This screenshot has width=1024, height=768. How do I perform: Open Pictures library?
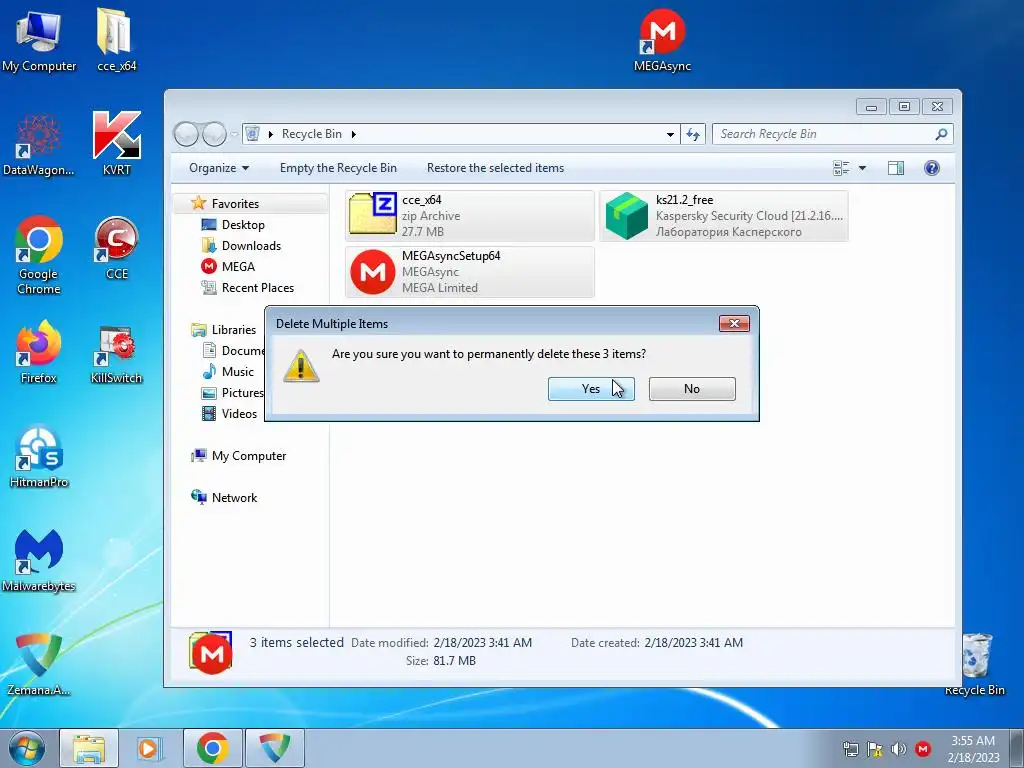coord(242,392)
